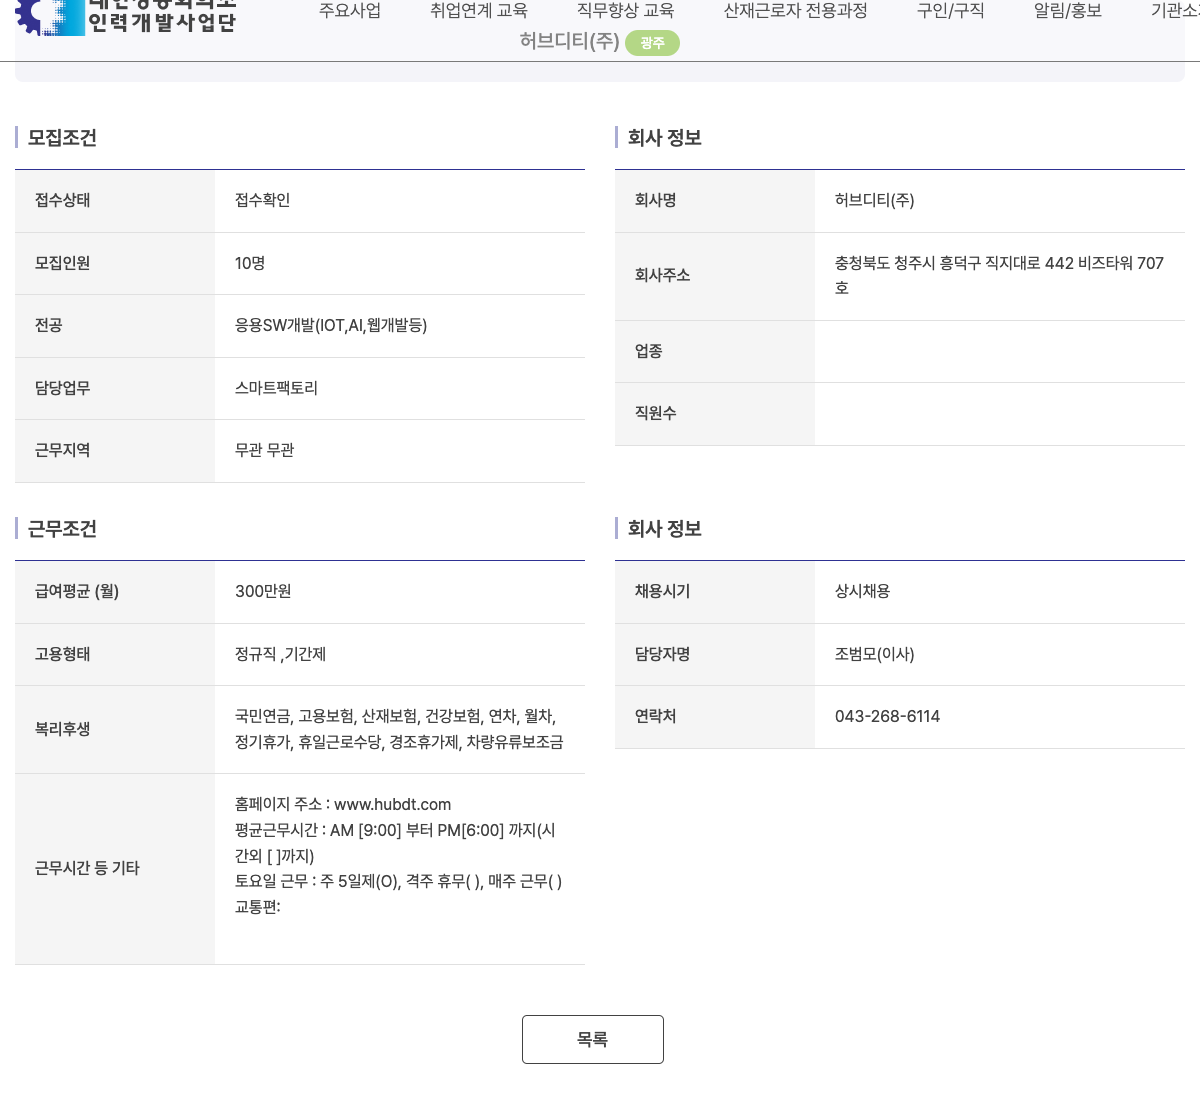
Task: Click the 급여평균 (월) label cell
Action: coord(115,592)
